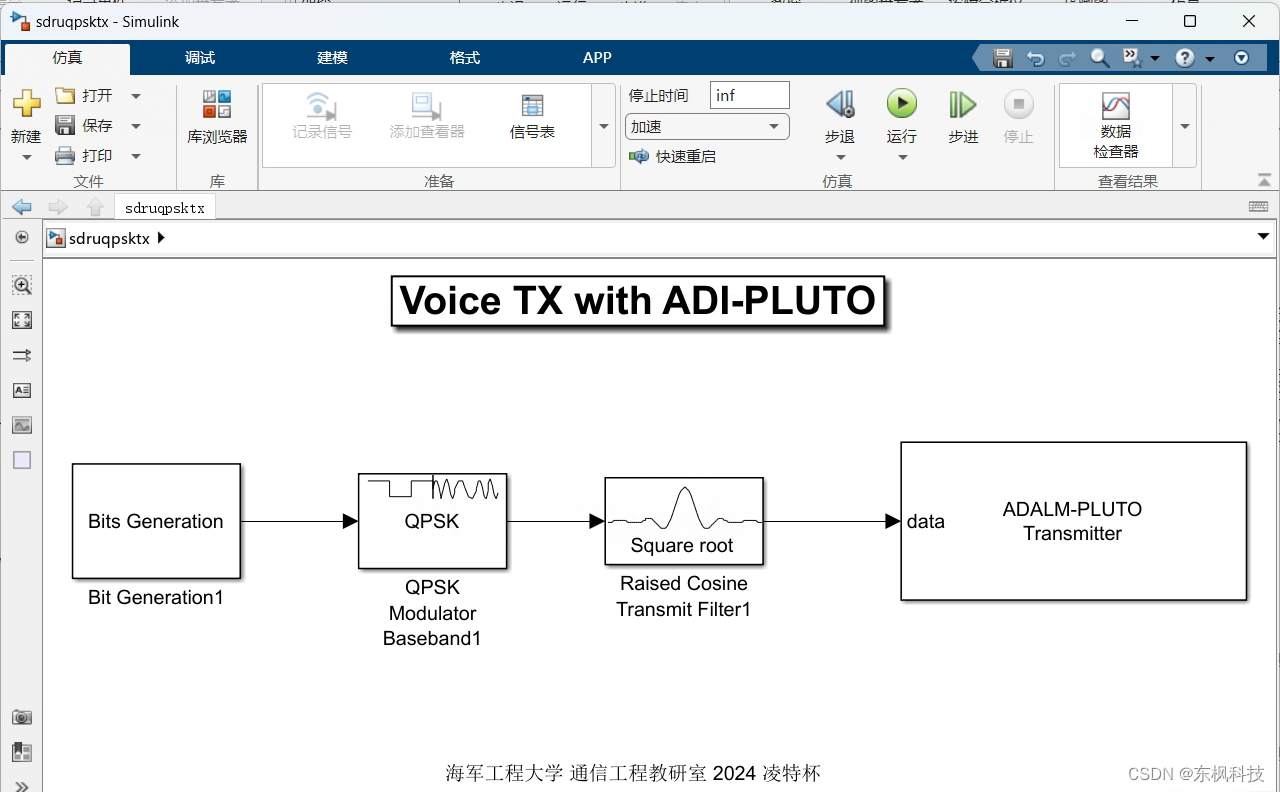
Task: Open the quick access options dropdown circle
Action: click(1241, 58)
